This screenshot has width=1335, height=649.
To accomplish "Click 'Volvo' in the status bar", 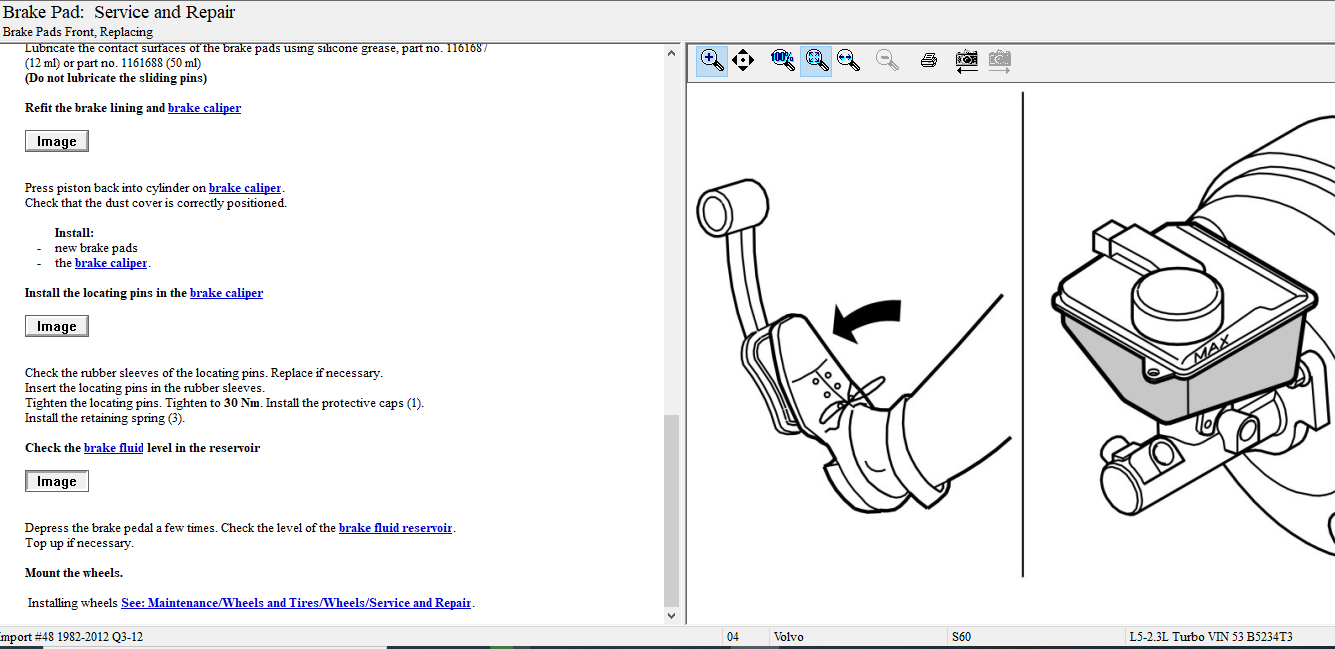I will 788,637.
